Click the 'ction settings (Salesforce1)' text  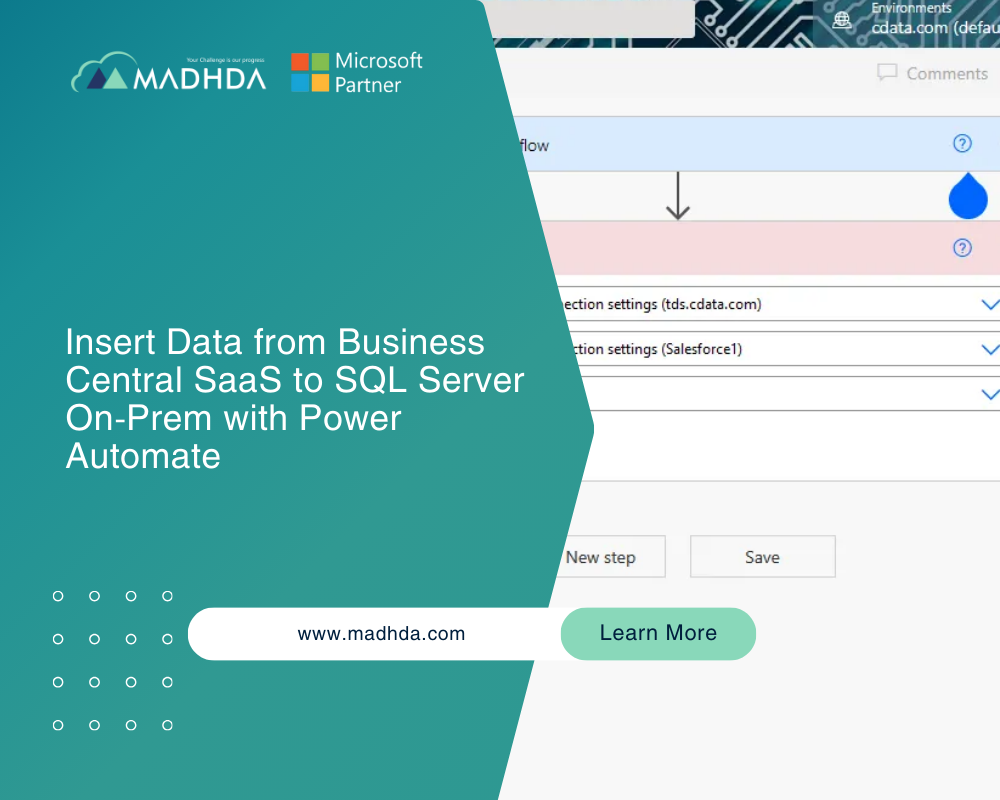657,349
